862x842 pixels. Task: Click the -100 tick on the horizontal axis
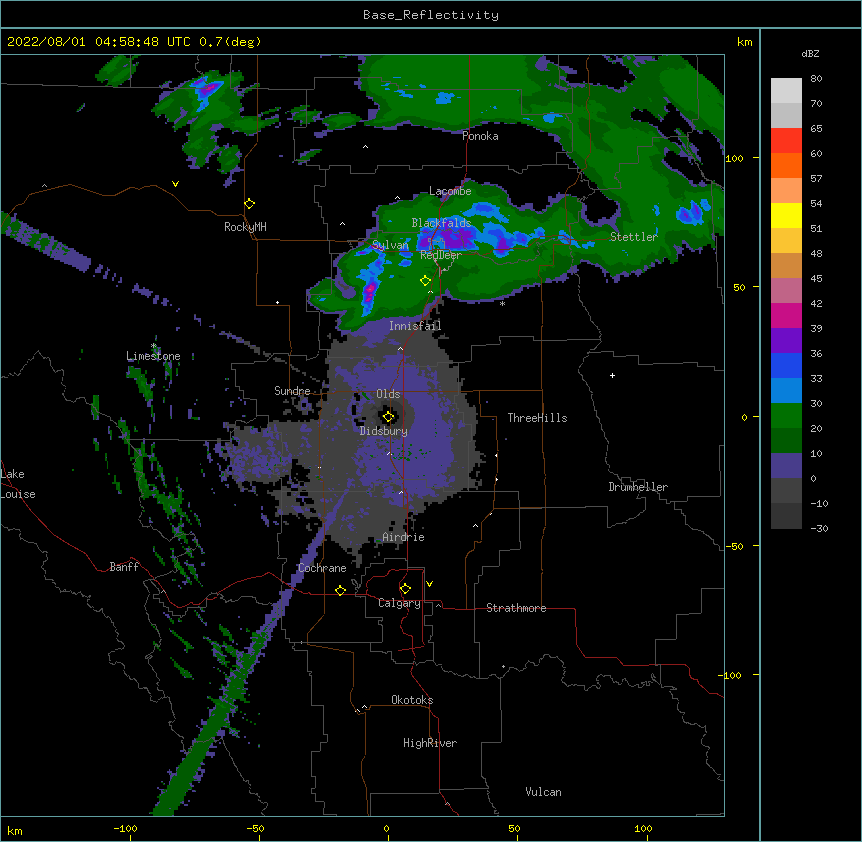[x=125, y=828]
